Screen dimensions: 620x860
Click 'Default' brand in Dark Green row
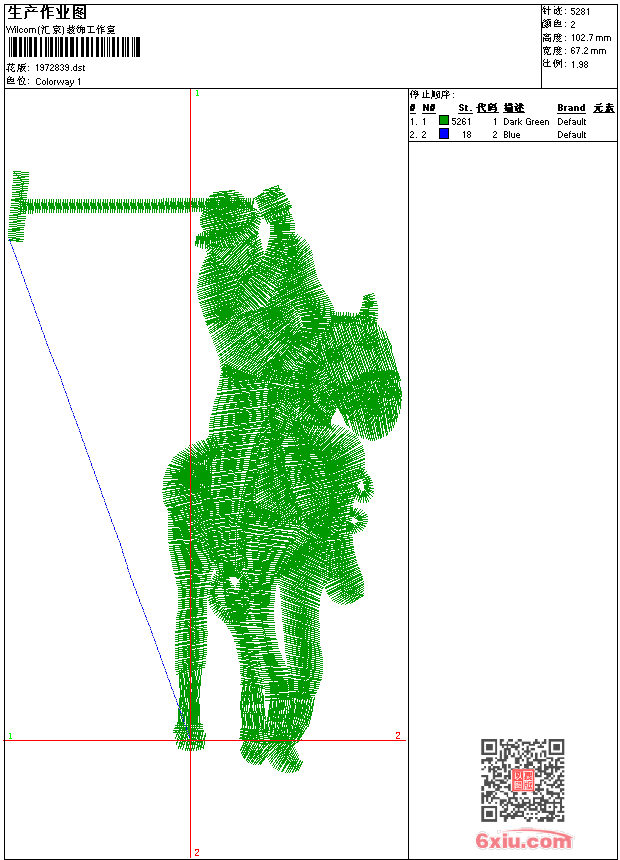572,122
